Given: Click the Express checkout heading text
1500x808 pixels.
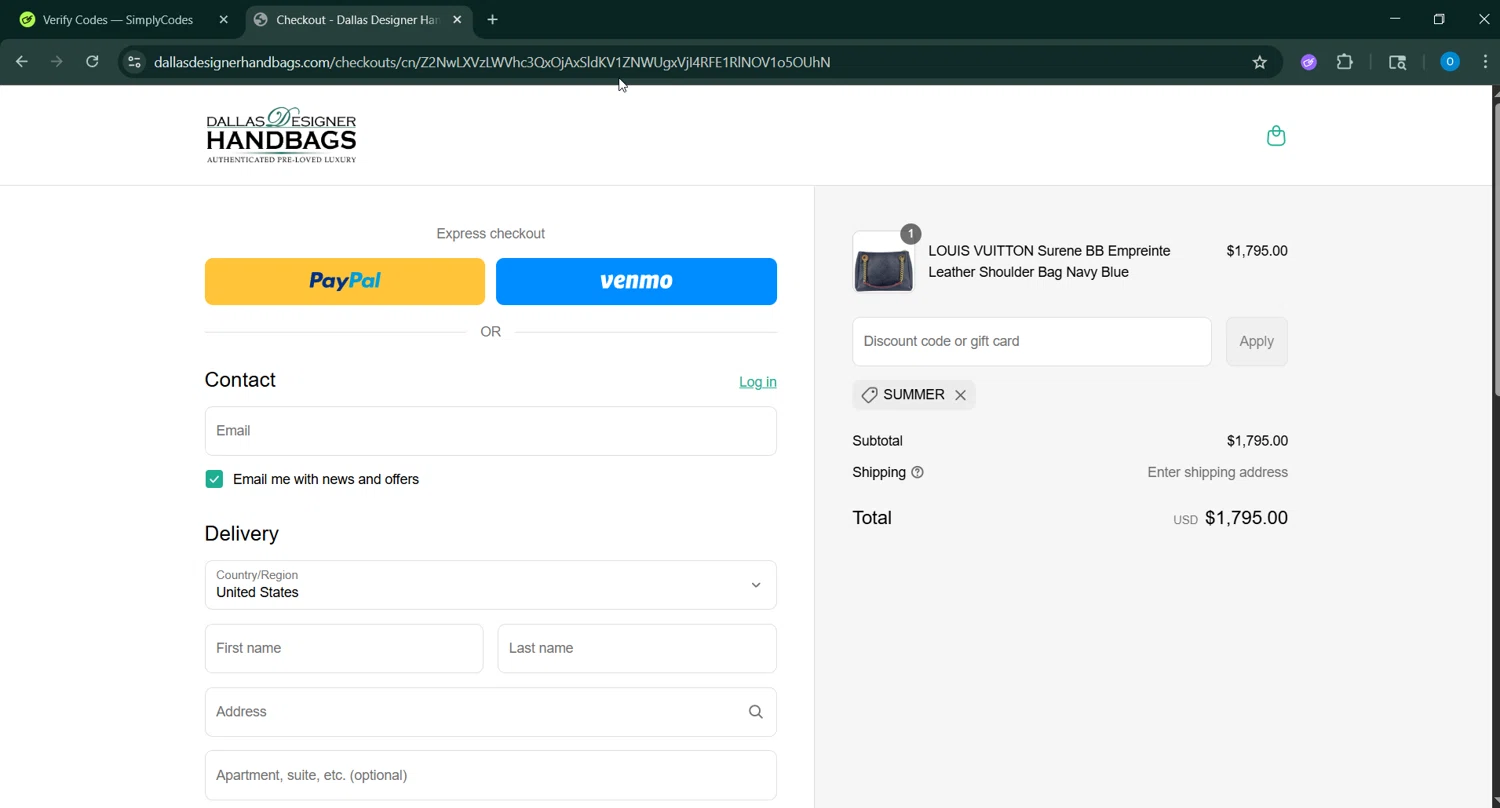Looking at the screenshot, I should point(490,234).
